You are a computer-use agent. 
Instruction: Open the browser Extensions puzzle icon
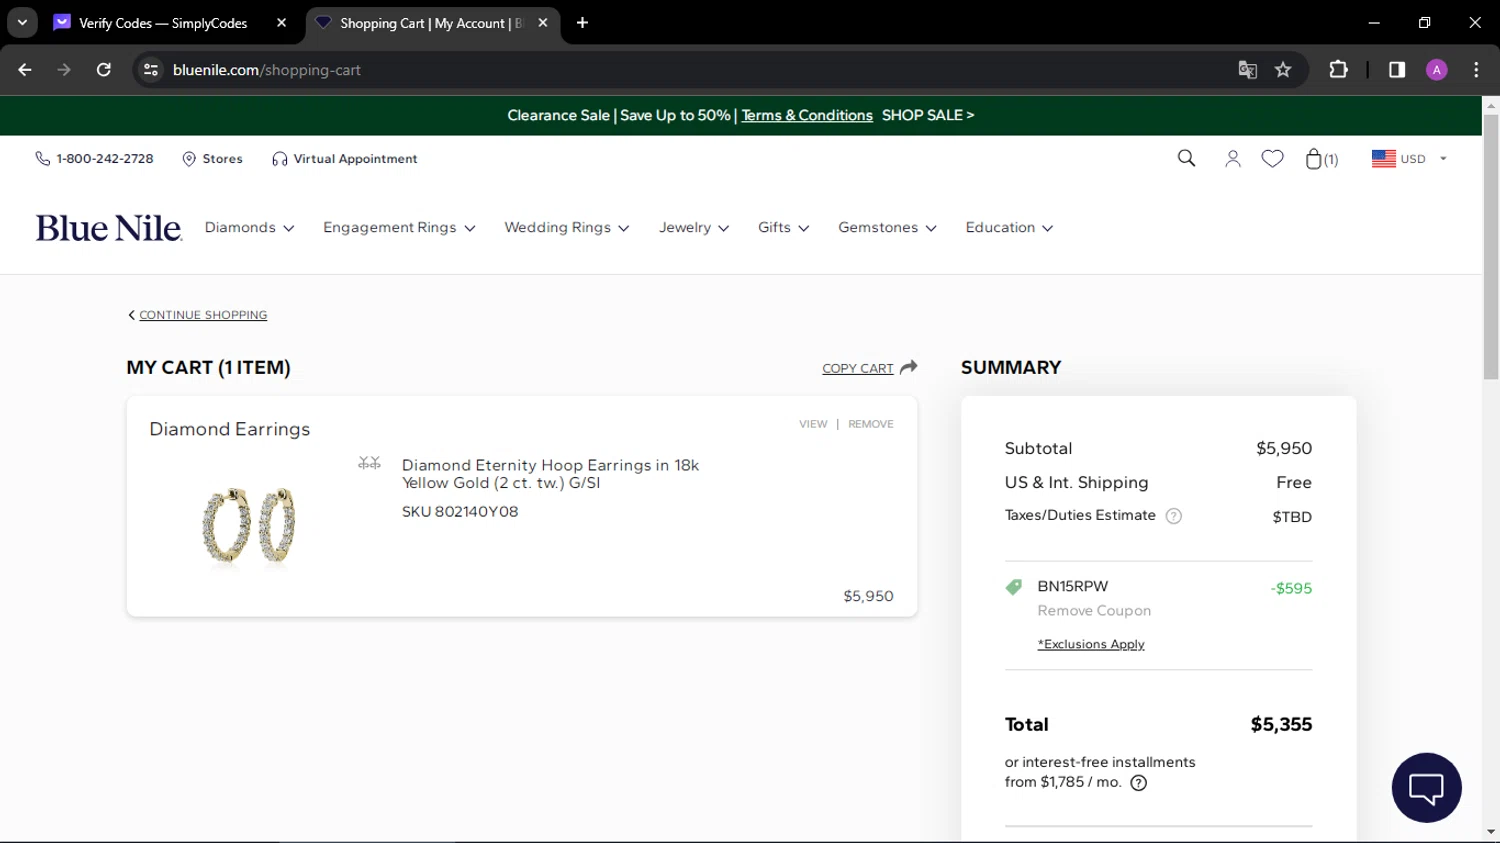[1338, 70]
